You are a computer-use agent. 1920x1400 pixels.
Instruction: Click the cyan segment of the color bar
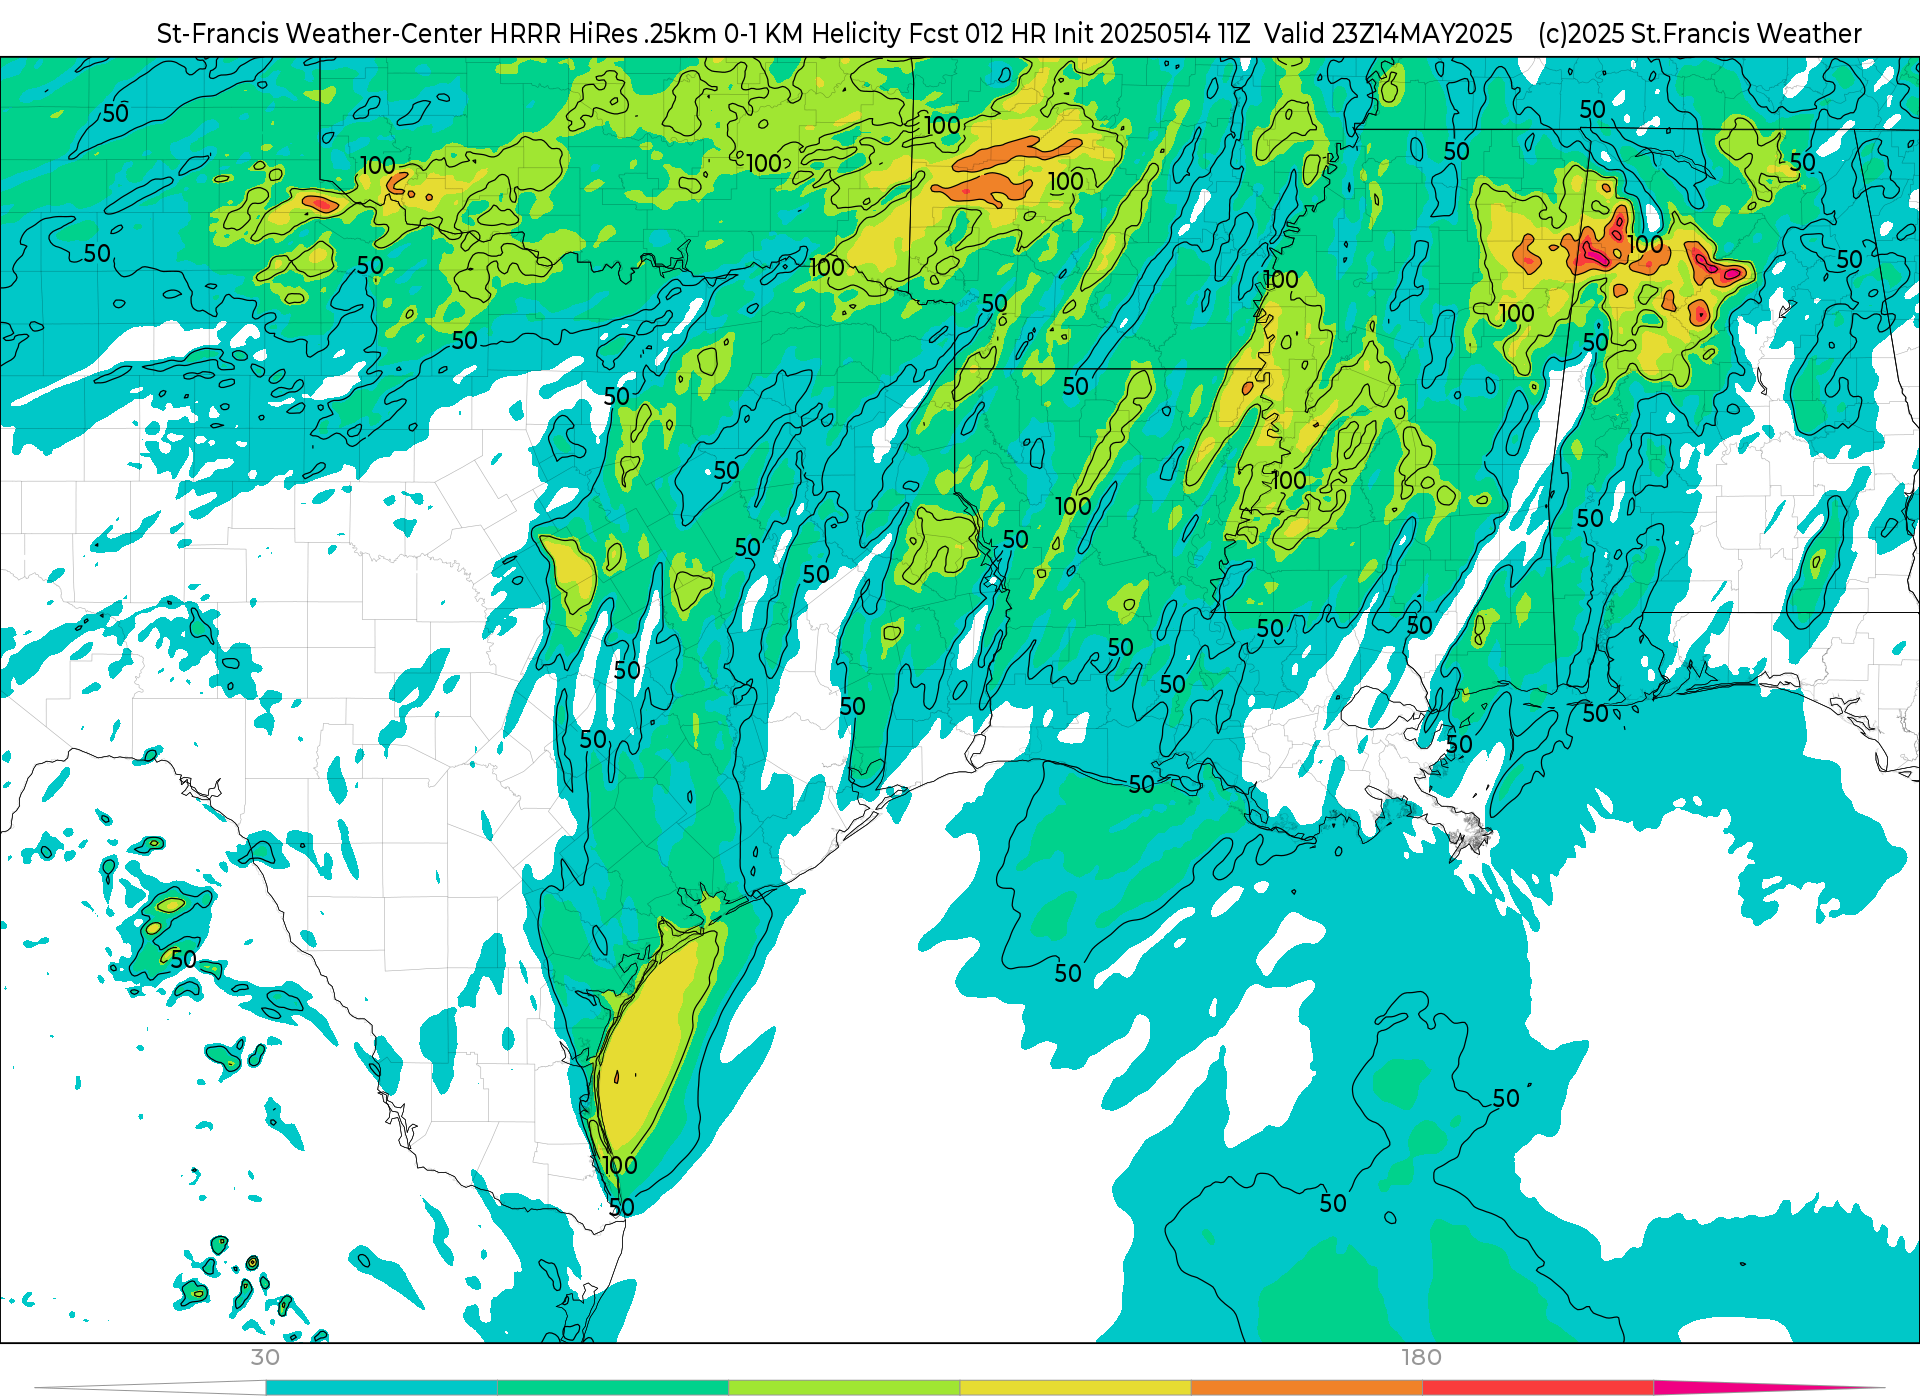coord(381,1388)
